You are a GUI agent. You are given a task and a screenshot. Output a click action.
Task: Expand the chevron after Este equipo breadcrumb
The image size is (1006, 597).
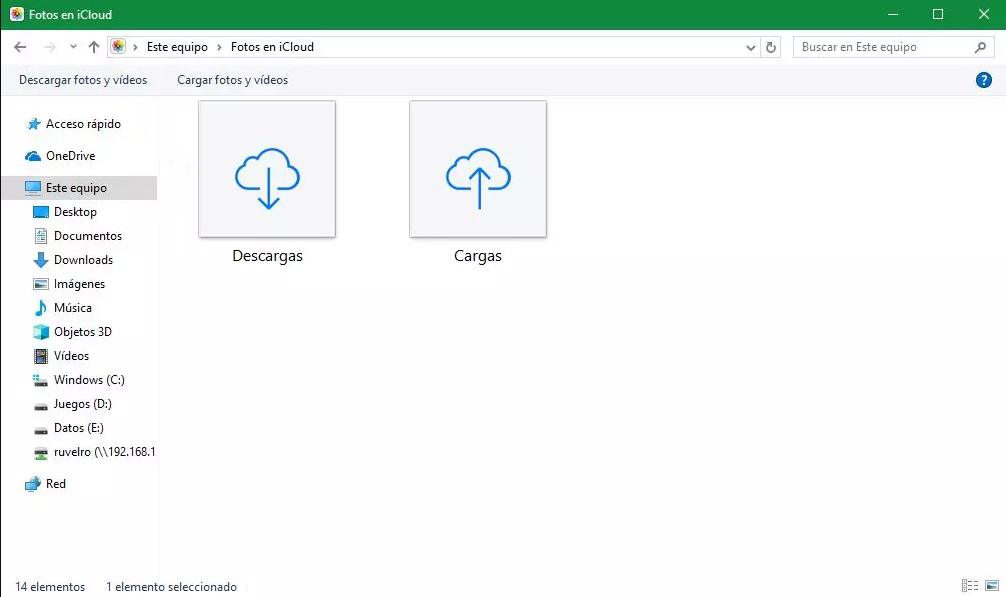[219, 47]
